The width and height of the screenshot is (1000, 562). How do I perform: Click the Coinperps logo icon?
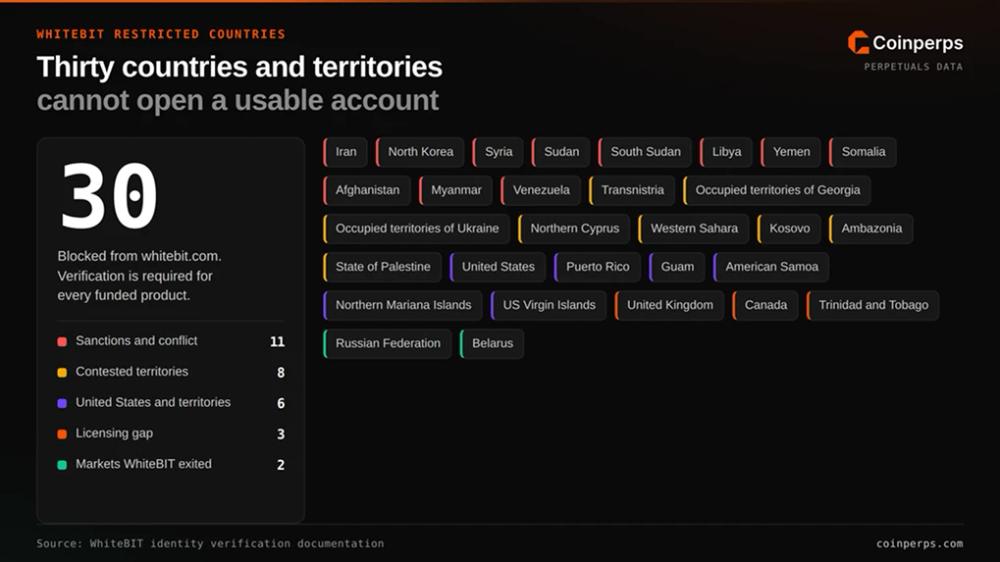tap(858, 43)
